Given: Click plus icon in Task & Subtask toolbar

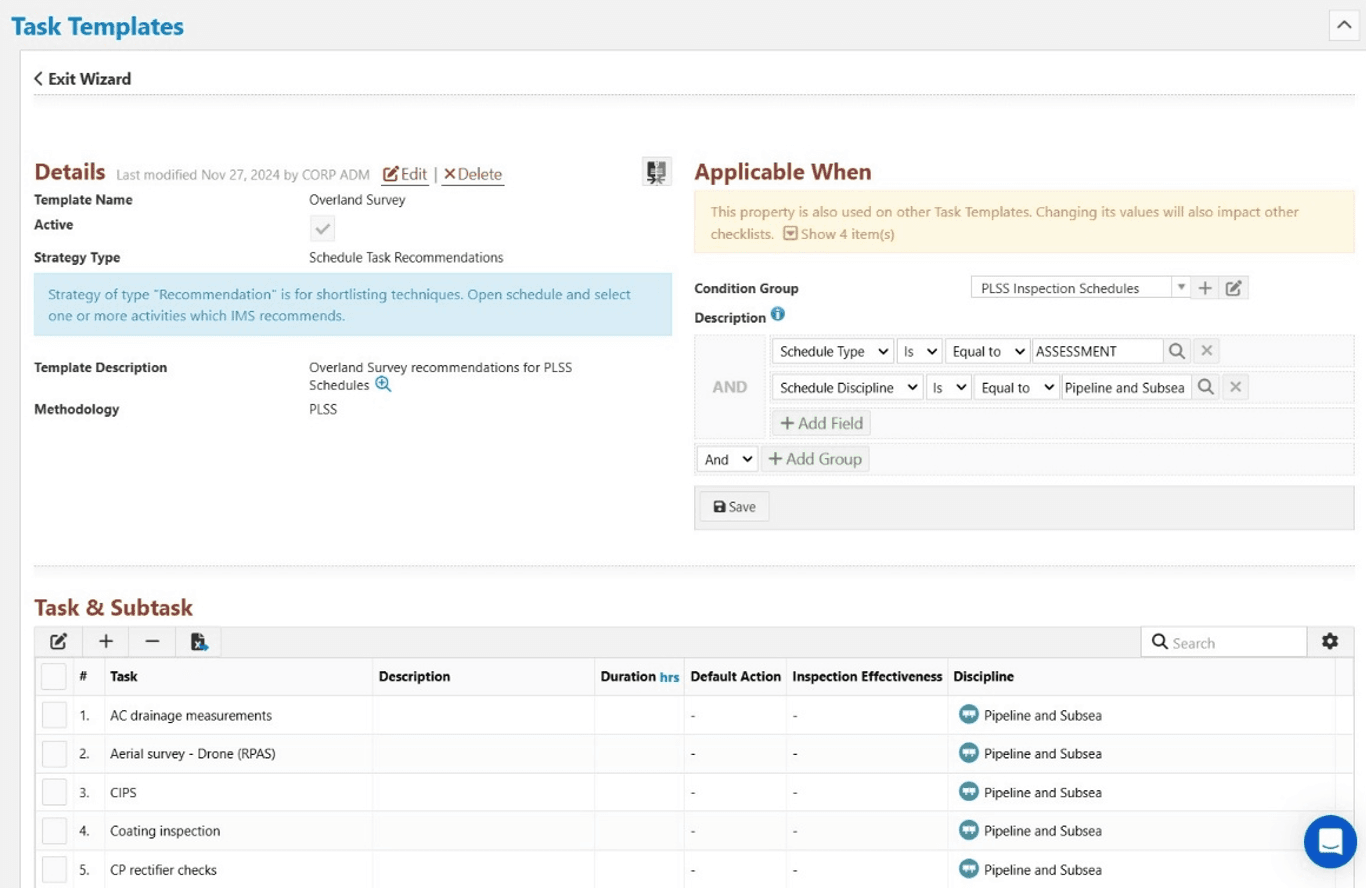Looking at the screenshot, I should click(x=106, y=642).
